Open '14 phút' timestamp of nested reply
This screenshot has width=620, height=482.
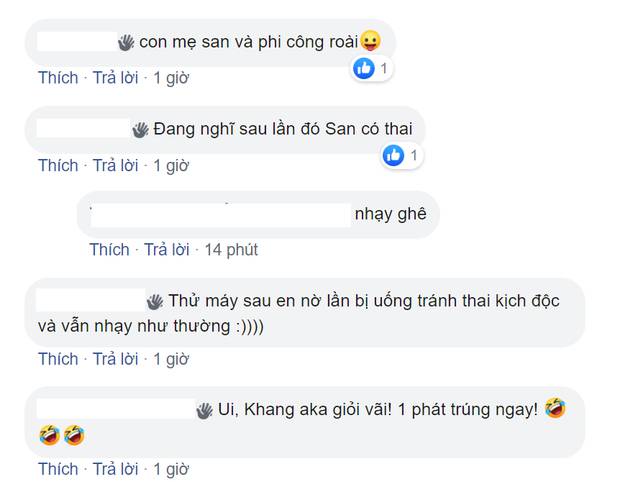pos(231,249)
